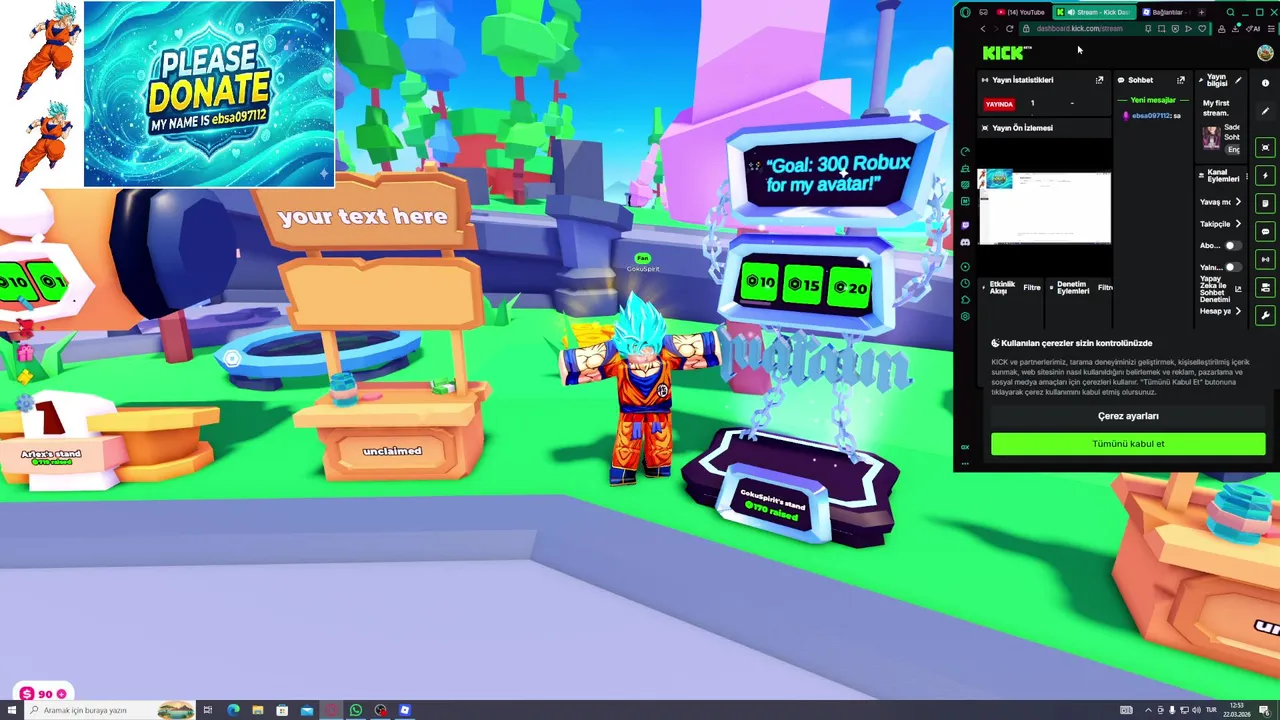Open Microsoft Edge from the taskbar

[x=233, y=710]
